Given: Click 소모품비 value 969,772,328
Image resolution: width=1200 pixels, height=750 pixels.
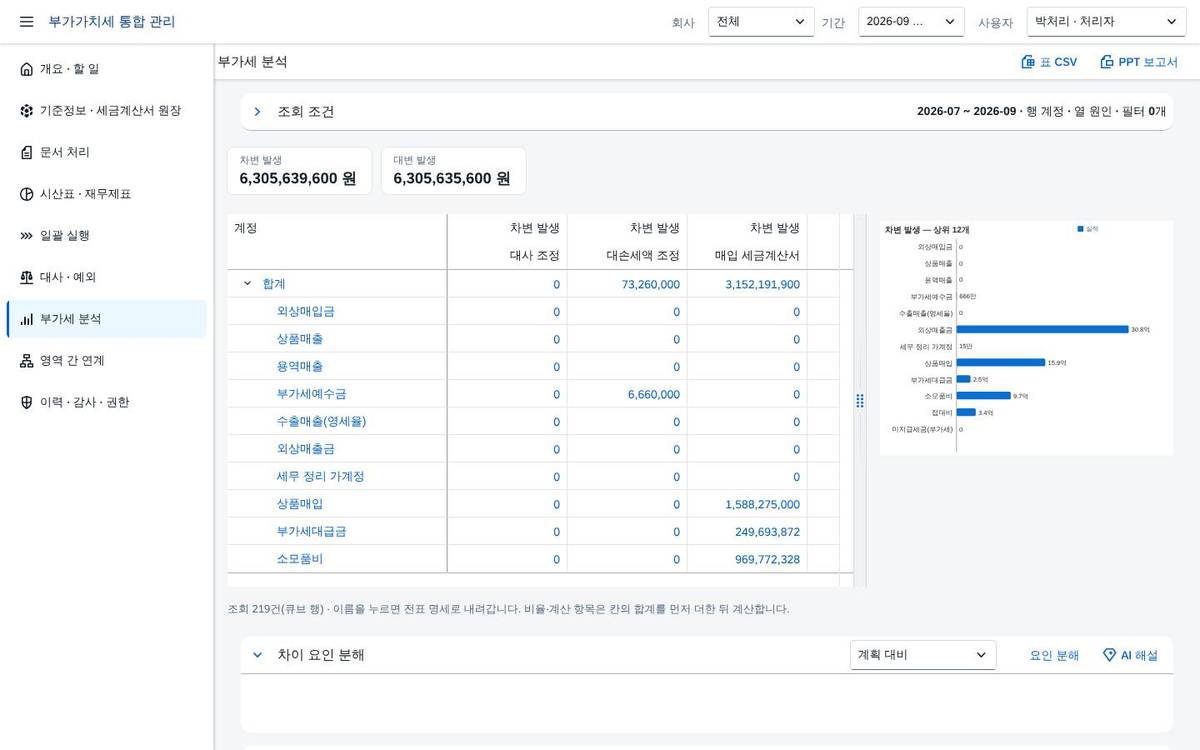Looking at the screenshot, I should point(767,559).
